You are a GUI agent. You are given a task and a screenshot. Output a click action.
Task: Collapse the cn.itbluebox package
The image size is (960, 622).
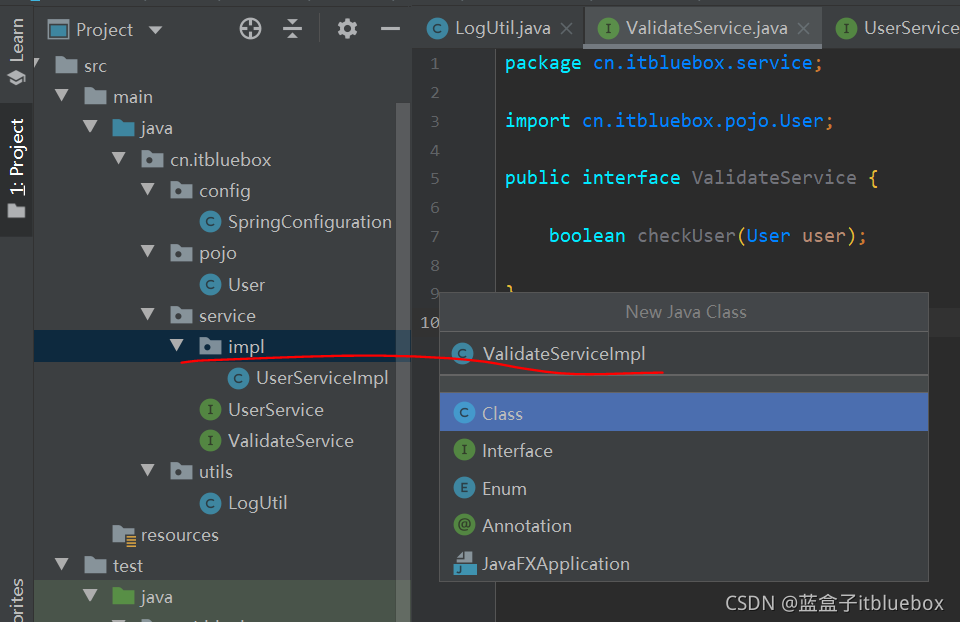119,159
